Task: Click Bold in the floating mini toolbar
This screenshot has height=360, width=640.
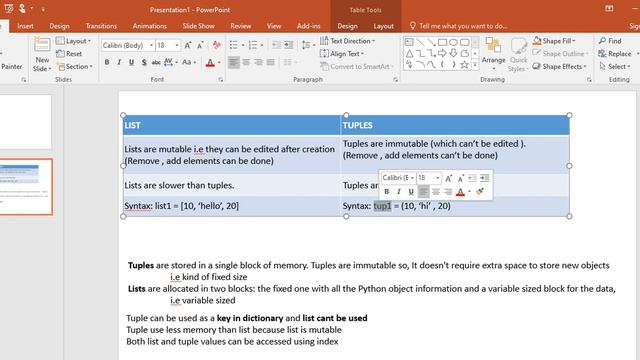Action: pos(387,191)
